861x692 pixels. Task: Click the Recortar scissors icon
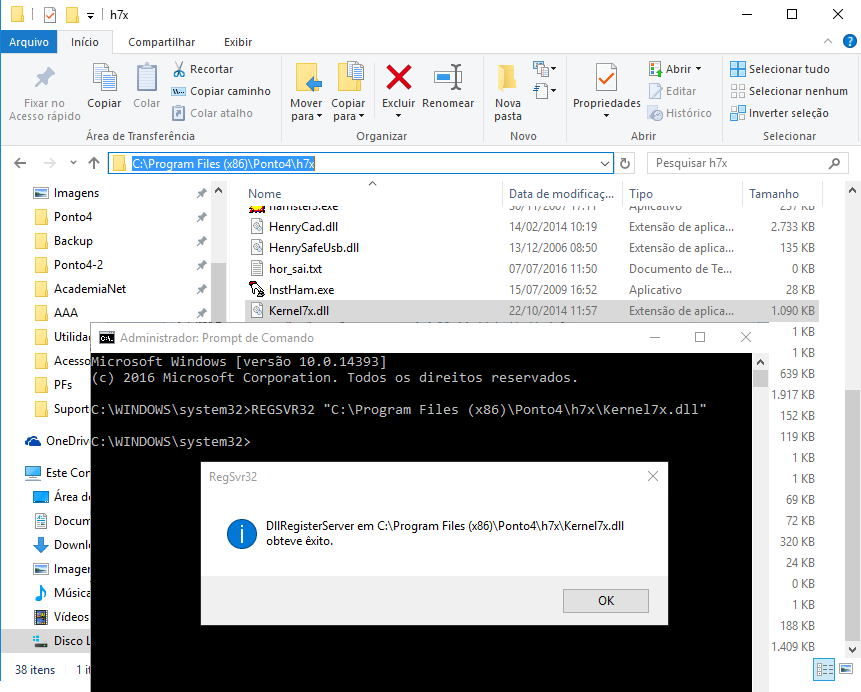(179, 69)
